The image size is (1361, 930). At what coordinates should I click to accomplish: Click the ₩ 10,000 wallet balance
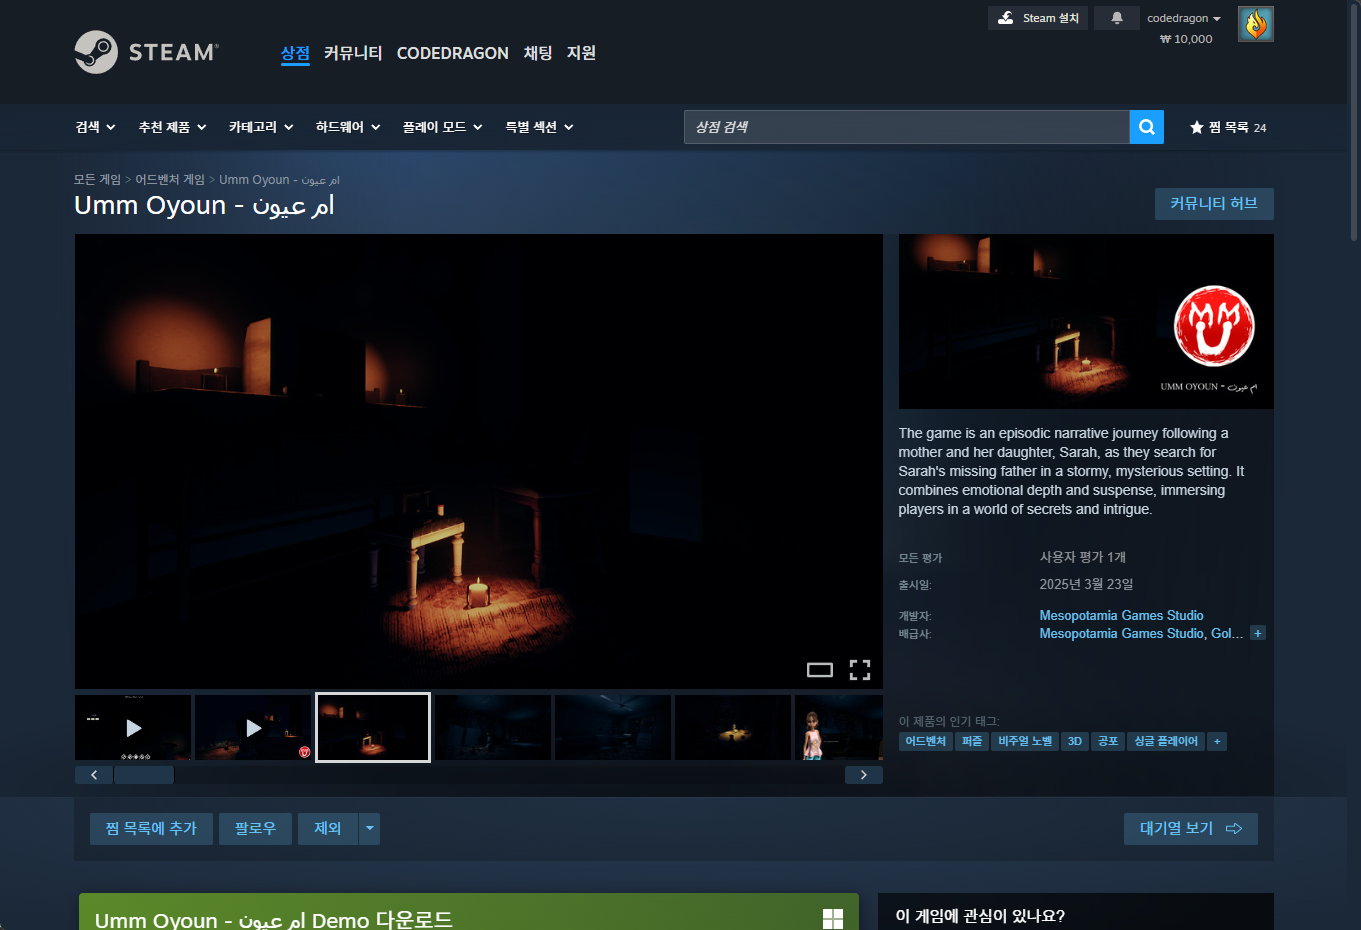pos(1186,39)
